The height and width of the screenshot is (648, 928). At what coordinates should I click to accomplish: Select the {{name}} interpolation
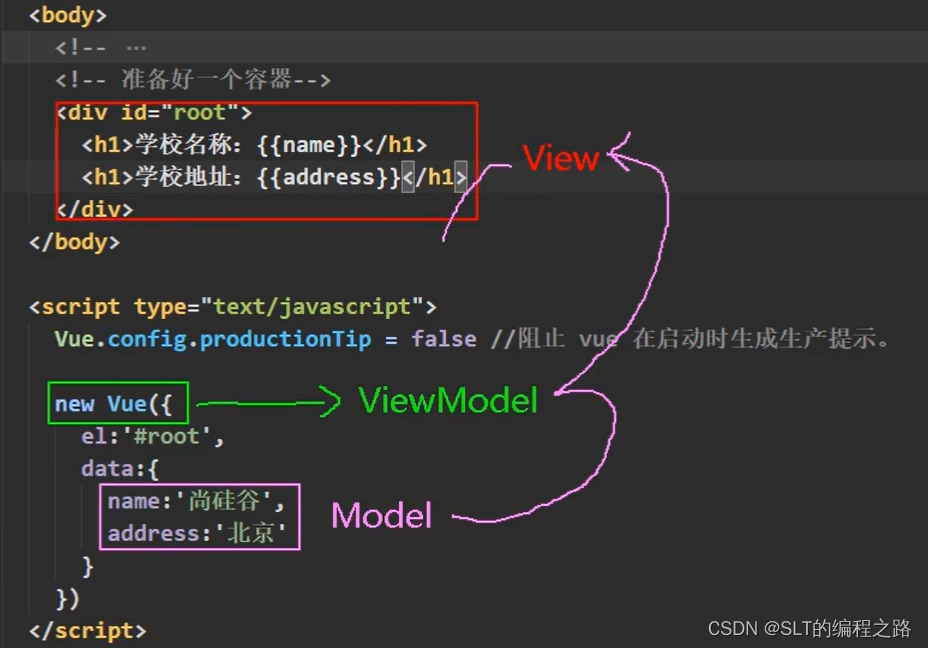coord(309,144)
